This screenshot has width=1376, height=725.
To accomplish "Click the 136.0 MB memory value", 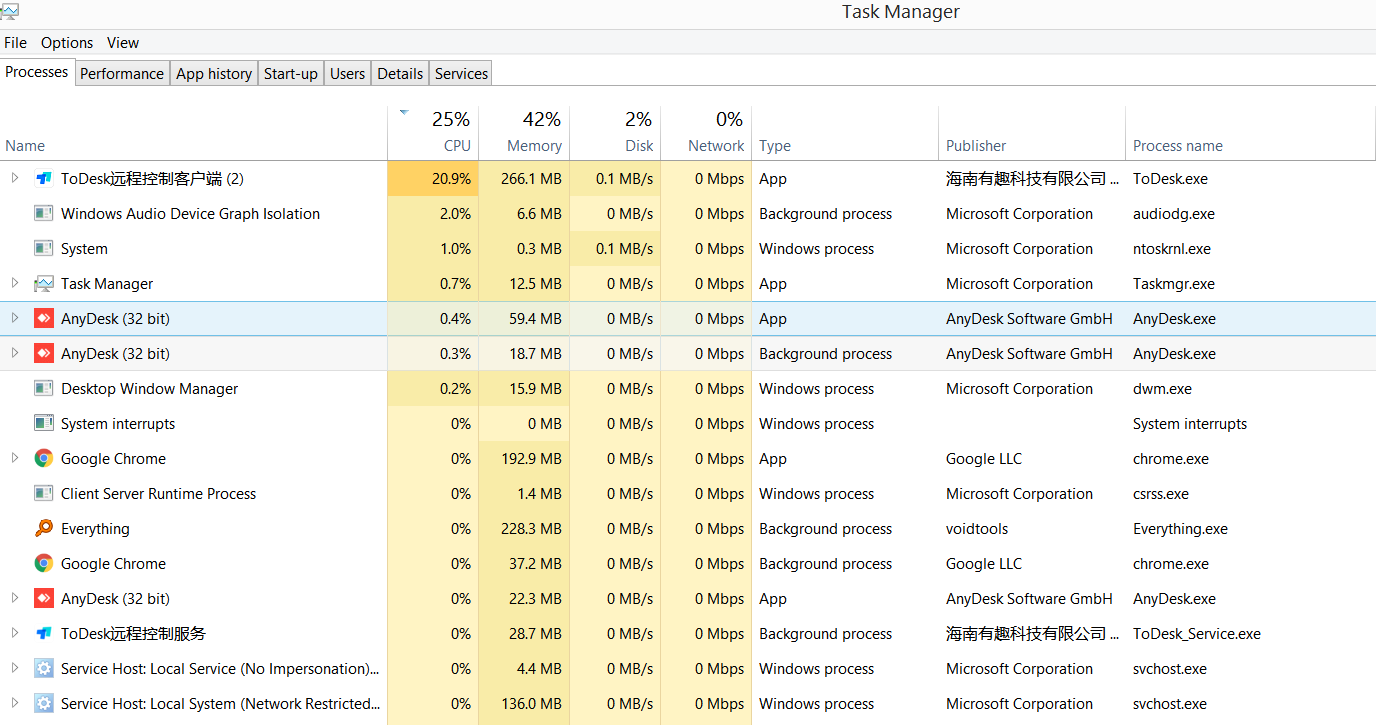I will click(x=531, y=704).
